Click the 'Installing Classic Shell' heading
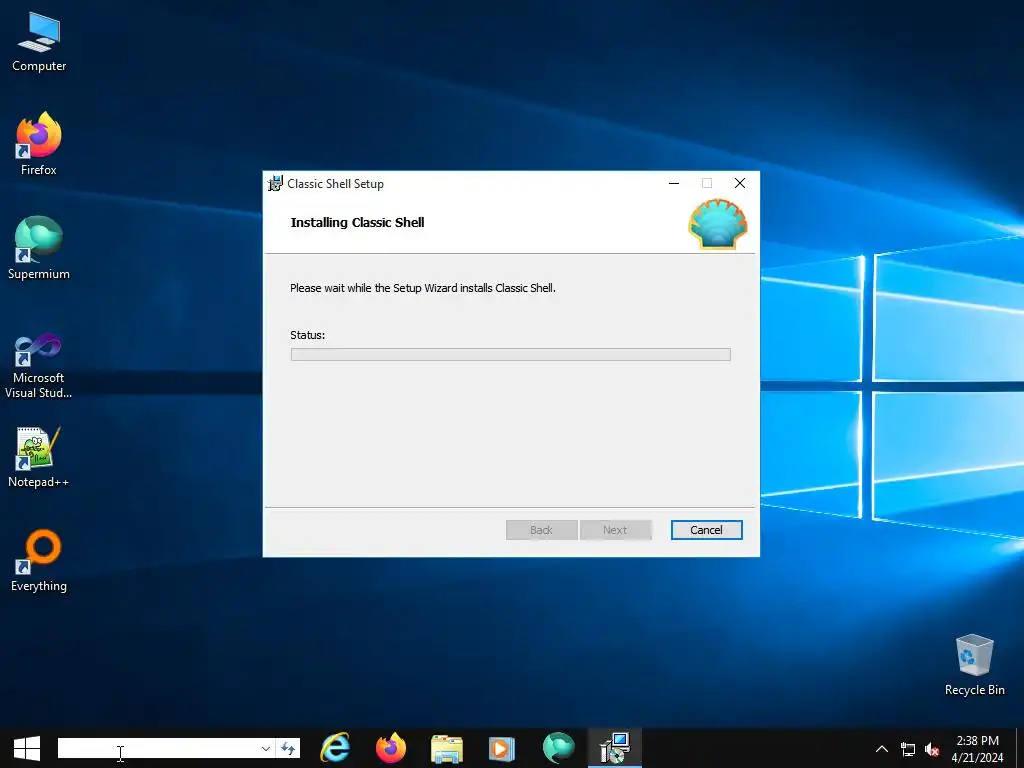The image size is (1024, 768). pyautogui.click(x=357, y=223)
